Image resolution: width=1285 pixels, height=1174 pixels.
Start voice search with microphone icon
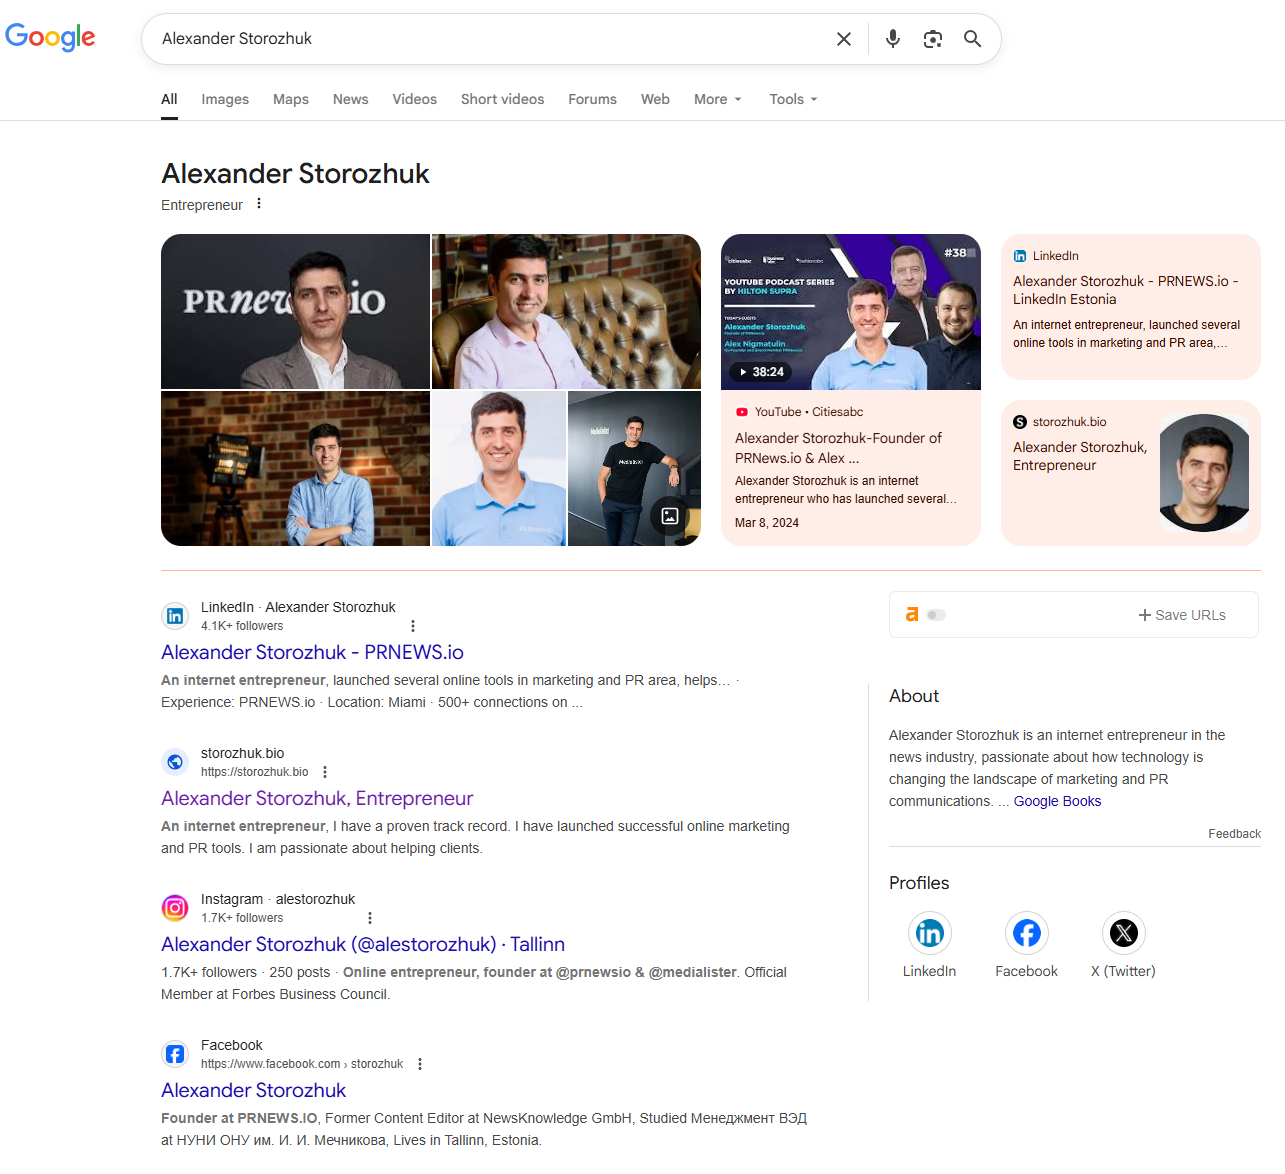point(893,39)
